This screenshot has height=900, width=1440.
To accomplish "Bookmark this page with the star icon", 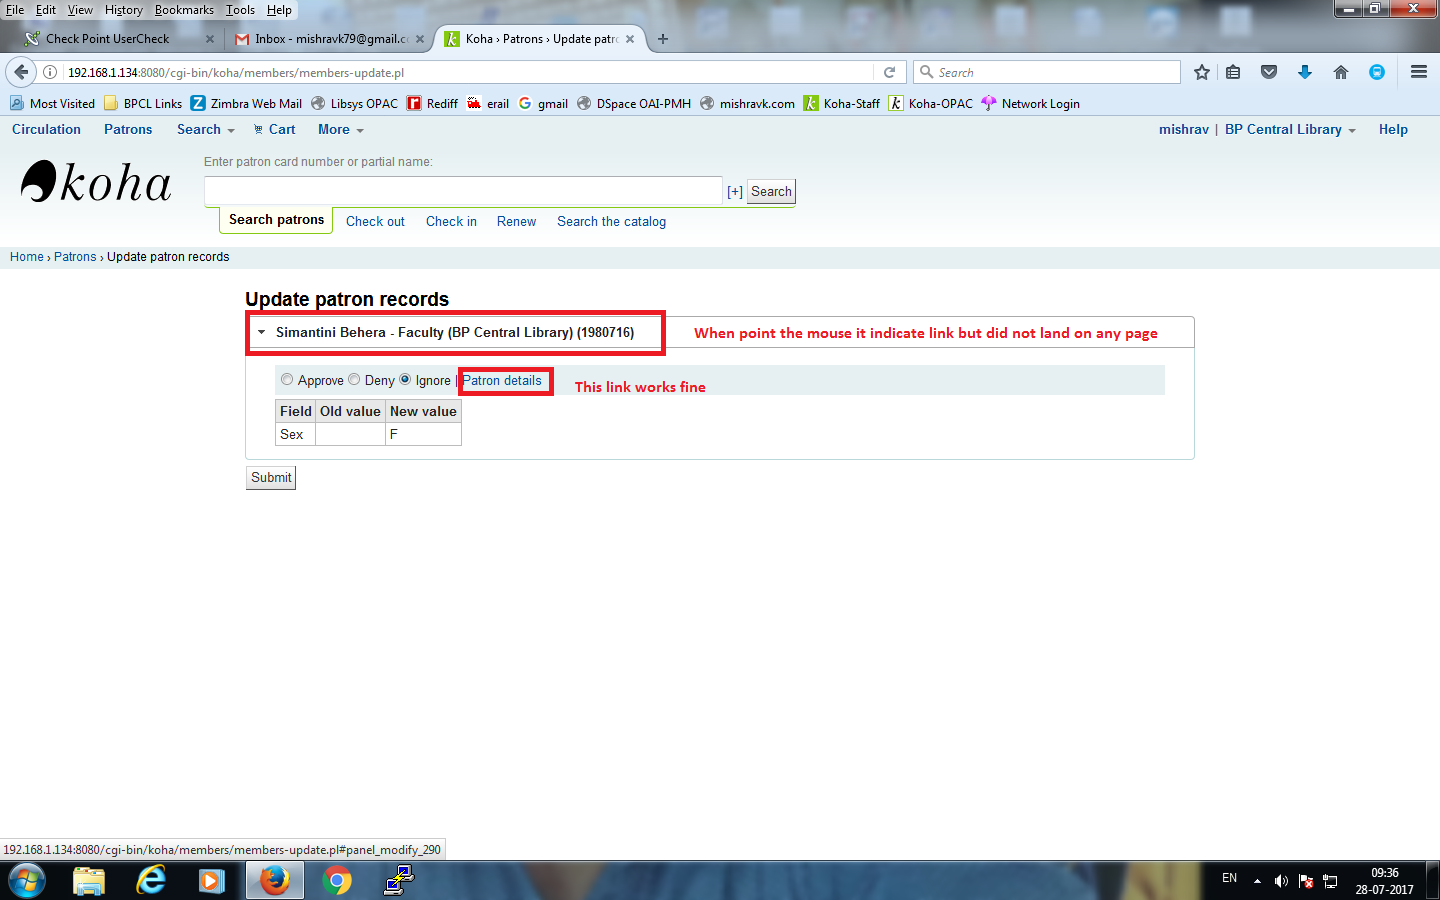I will 1202,72.
